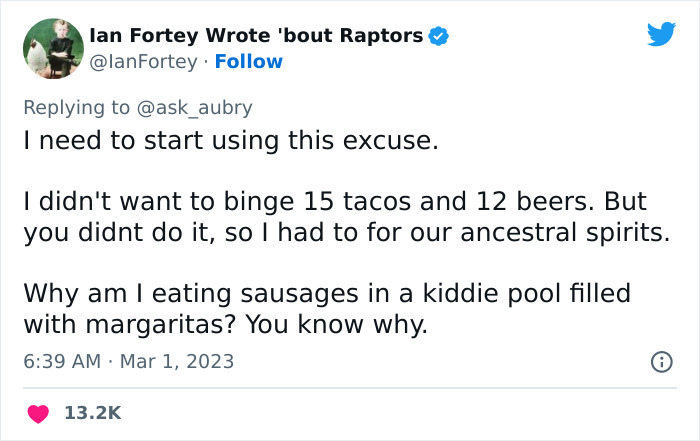Open the tweet info circle icon
This screenshot has width=700, height=441.
661,362
